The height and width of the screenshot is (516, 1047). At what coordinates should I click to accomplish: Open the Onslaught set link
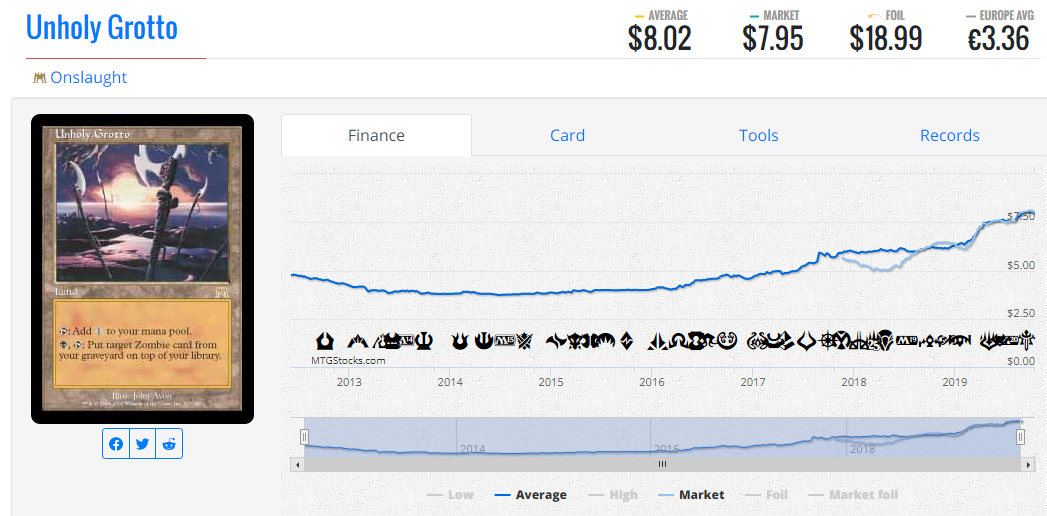coord(88,77)
